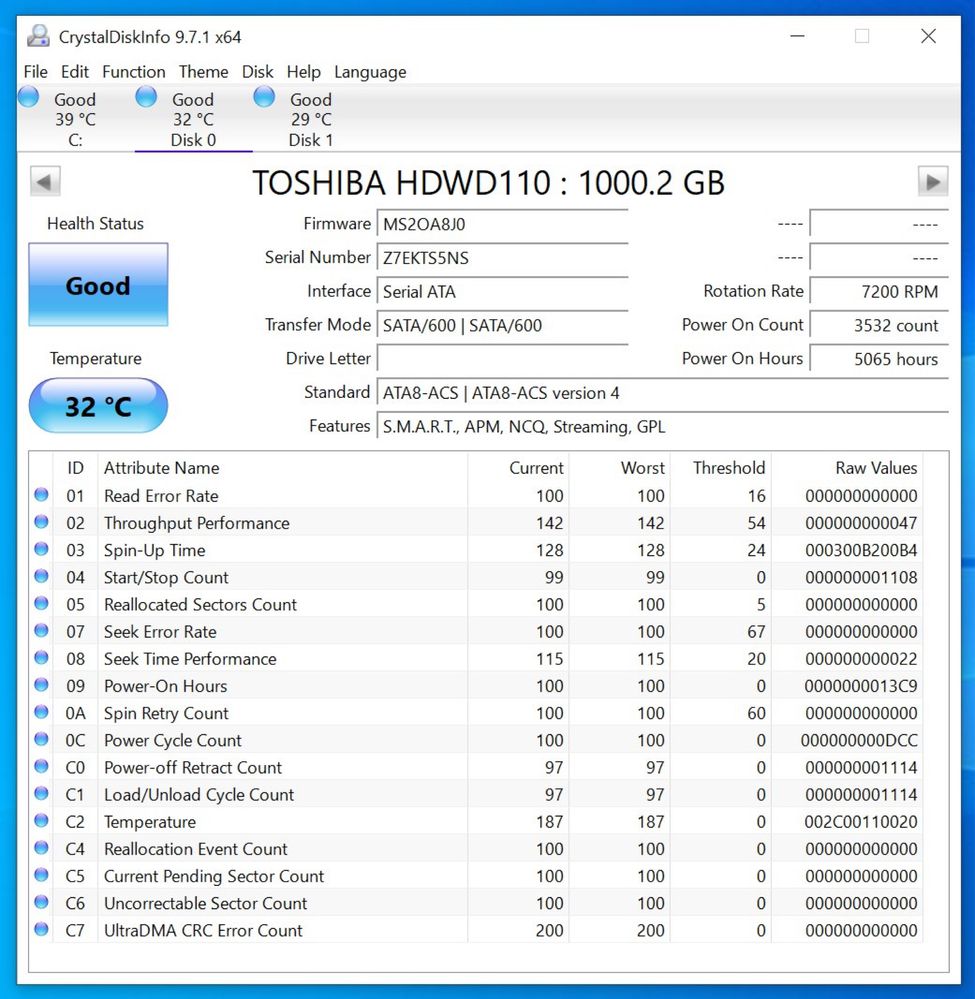975x999 pixels.
Task: Click status orb for Seek Error Rate
Action: click(41, 630)
